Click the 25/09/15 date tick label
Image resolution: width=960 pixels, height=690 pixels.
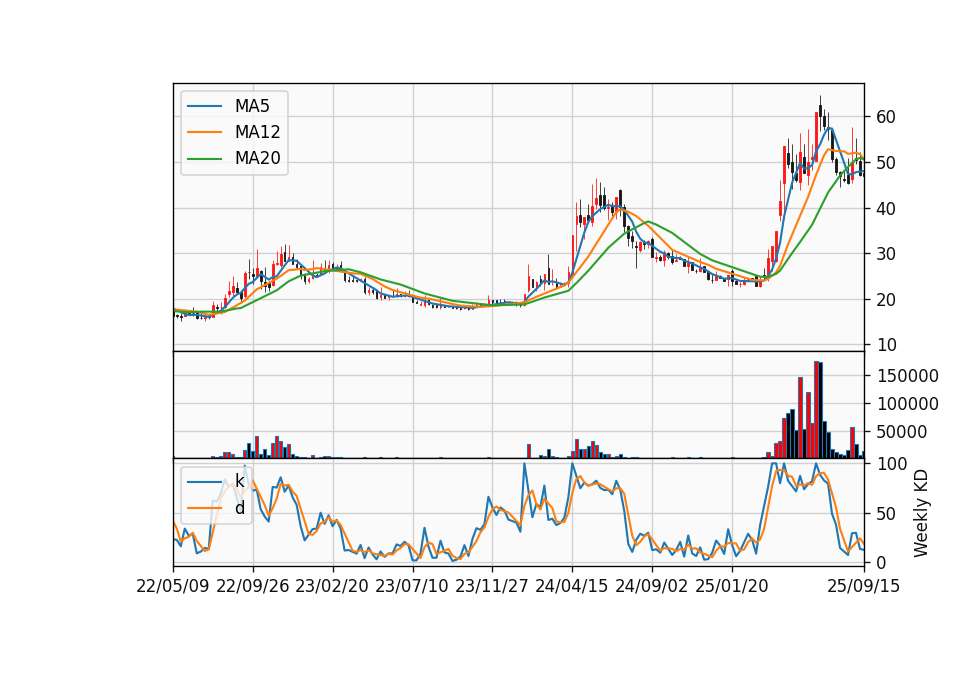(864, 586)
